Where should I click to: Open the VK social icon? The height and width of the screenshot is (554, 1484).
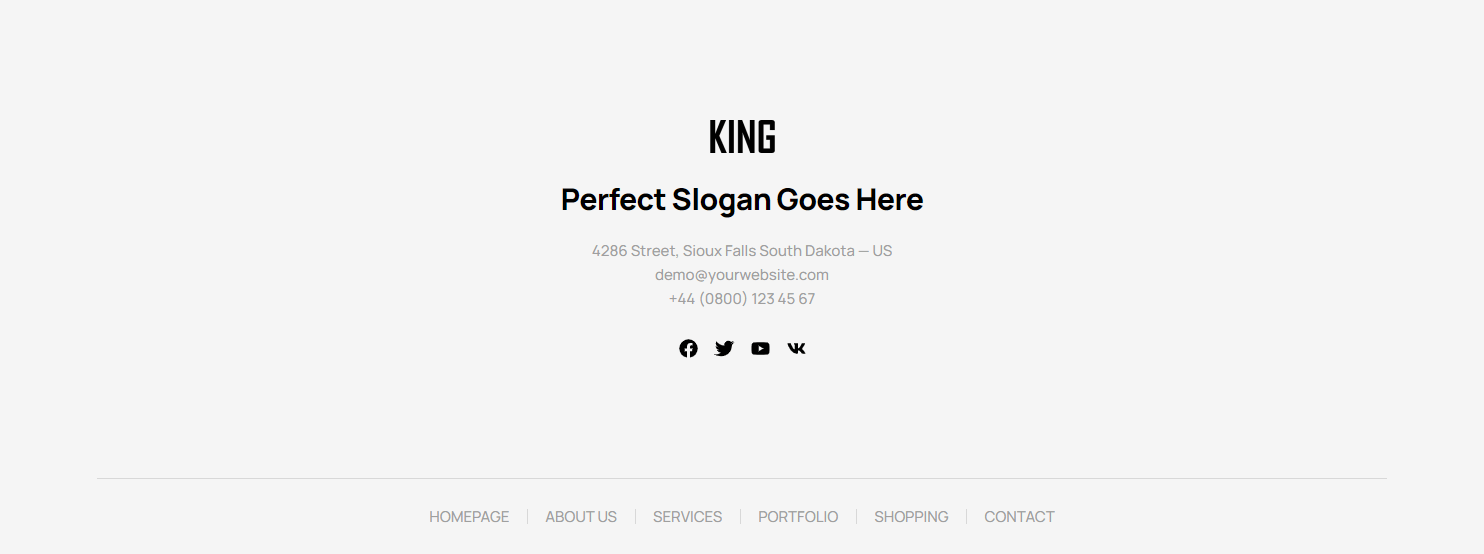click(796, 348)
